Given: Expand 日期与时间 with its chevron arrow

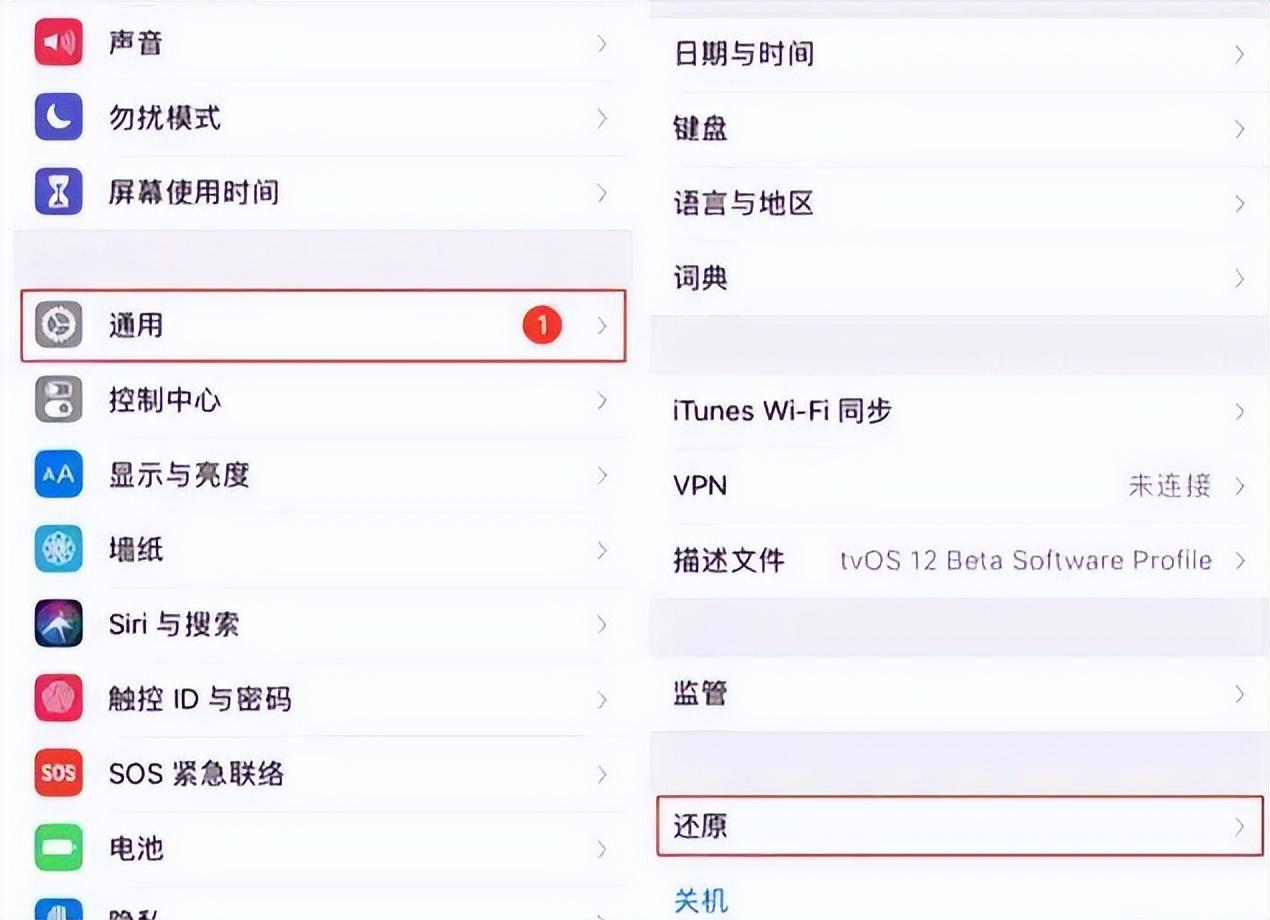Looking at the screenshot, I should pyautogui.click(x=1239, y=54).
